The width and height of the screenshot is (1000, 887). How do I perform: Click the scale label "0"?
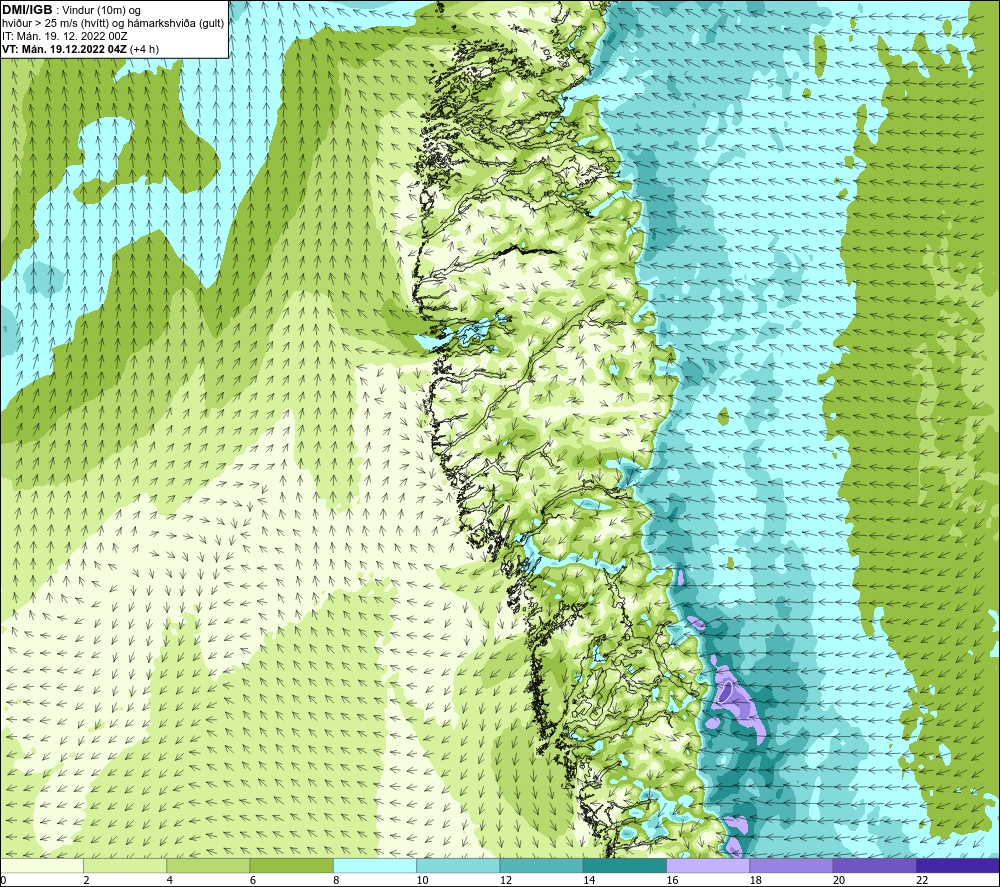click(x=3, y=880)
